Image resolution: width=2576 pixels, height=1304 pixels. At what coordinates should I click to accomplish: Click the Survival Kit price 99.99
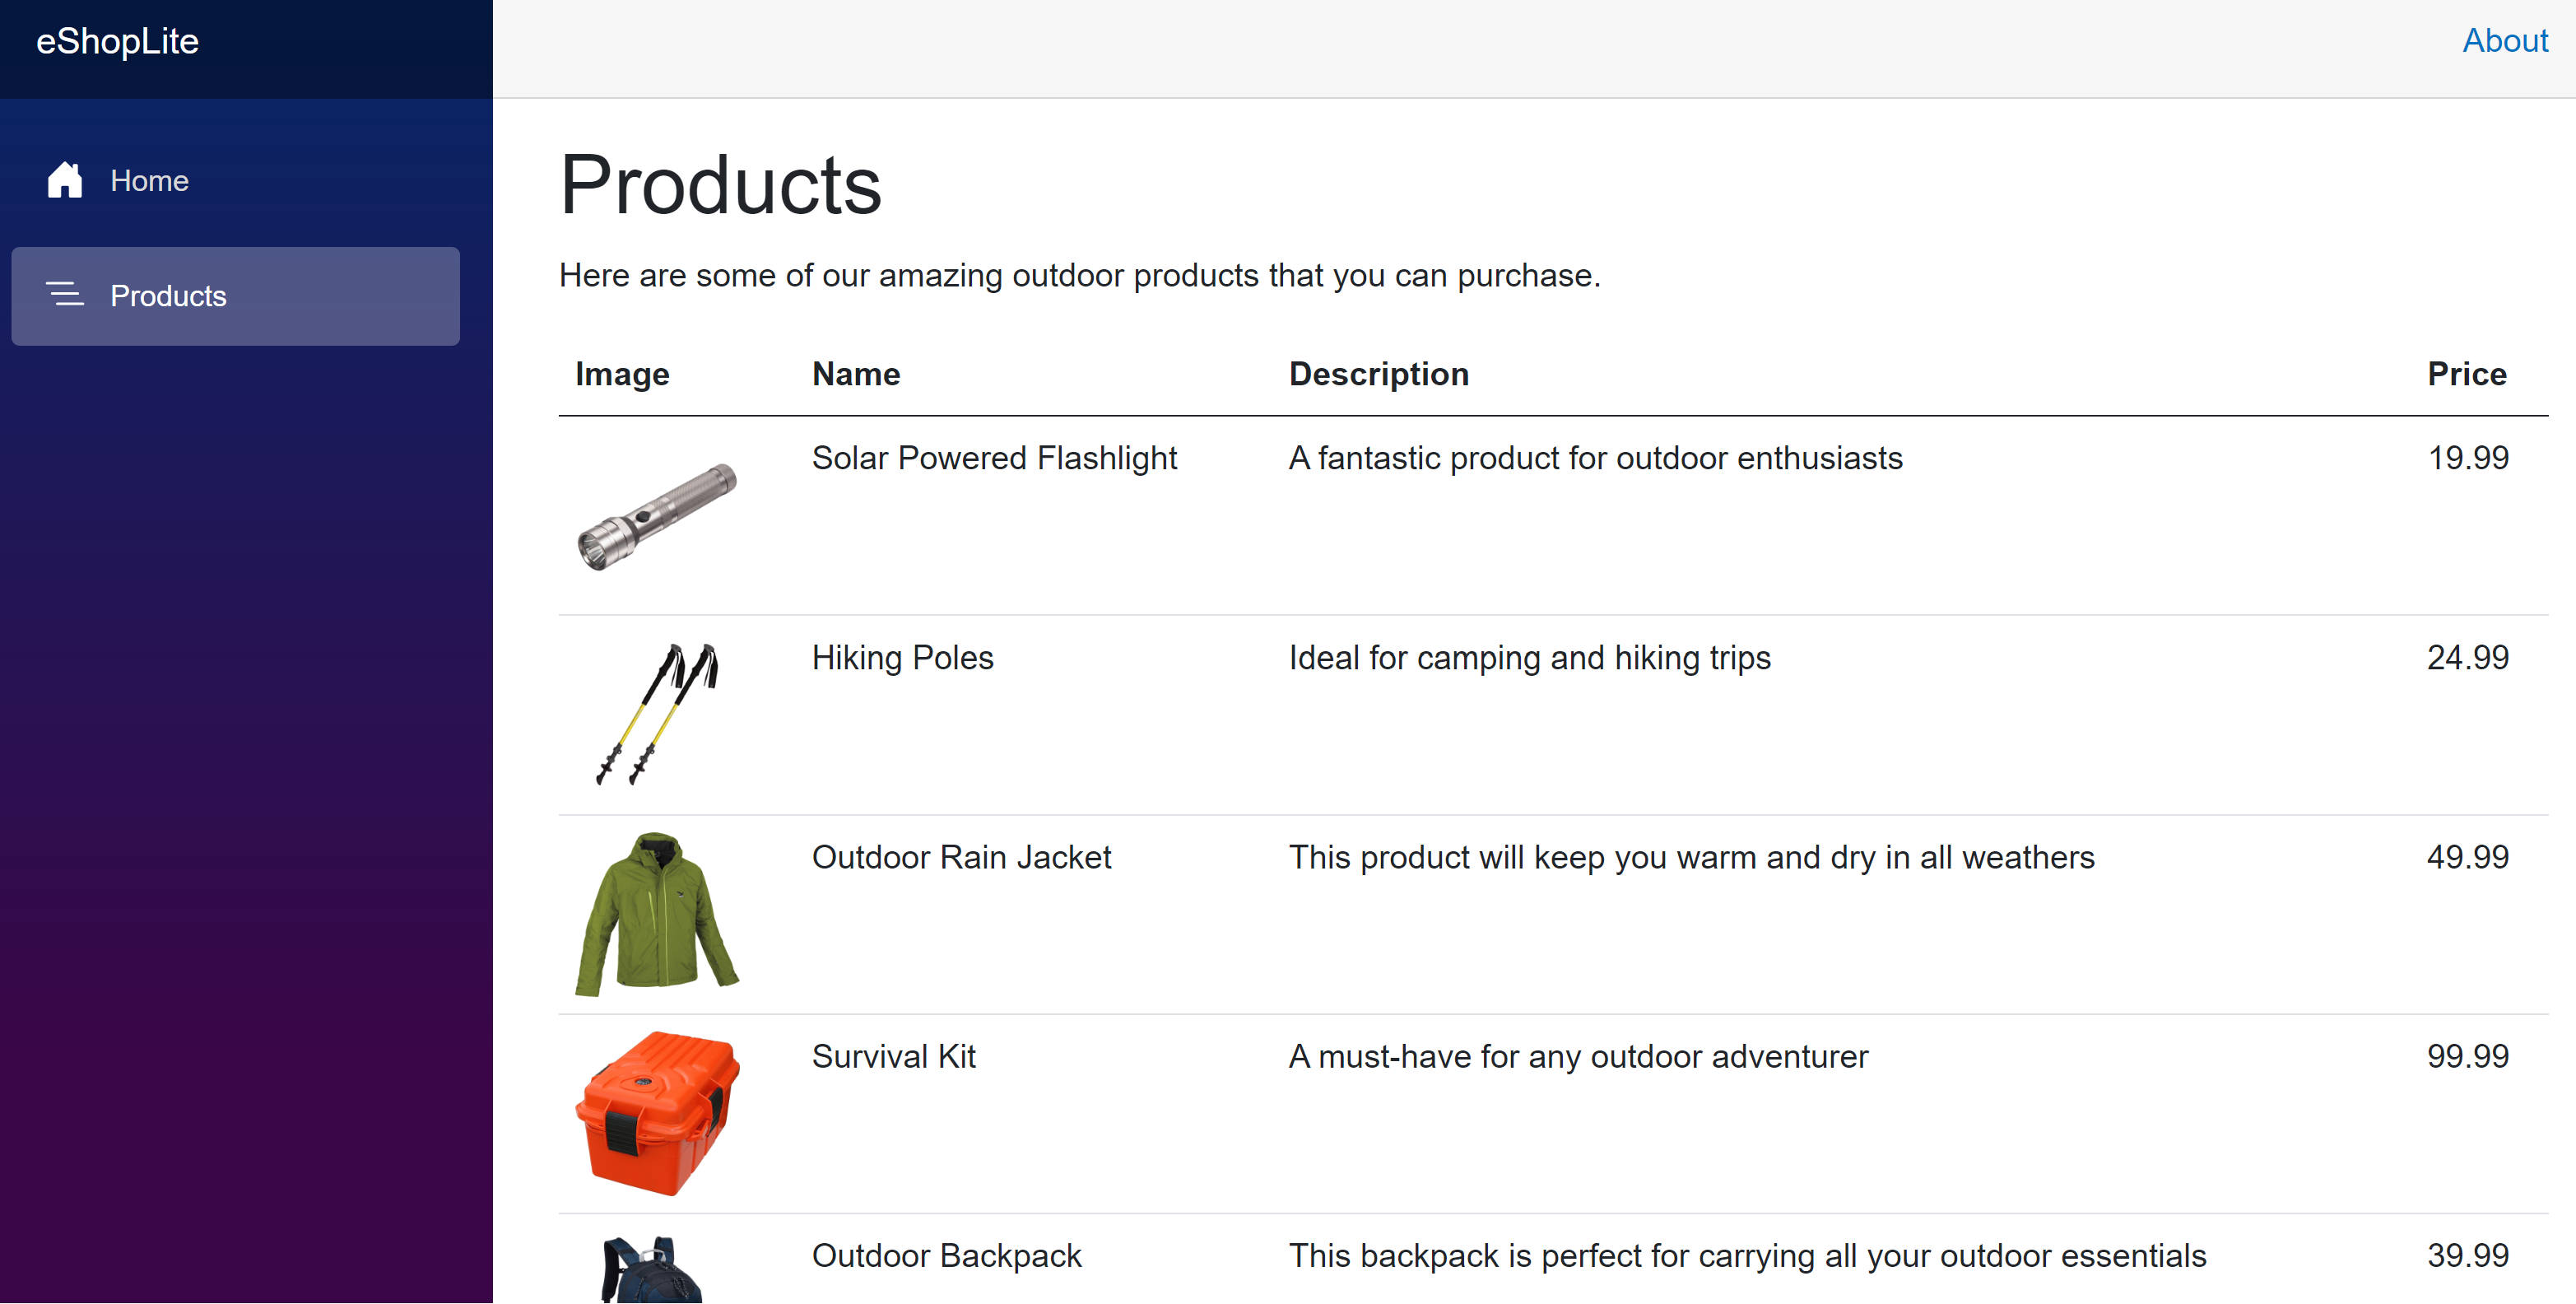[2467, 1056]
